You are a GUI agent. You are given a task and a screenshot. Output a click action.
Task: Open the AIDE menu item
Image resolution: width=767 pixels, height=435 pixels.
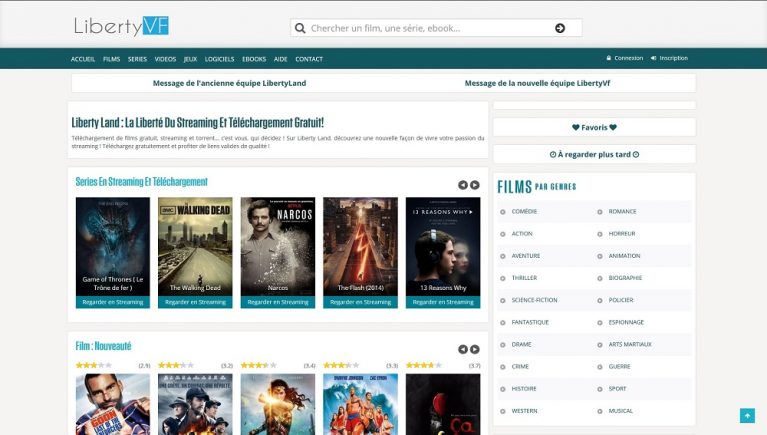[x=280, y=59]
